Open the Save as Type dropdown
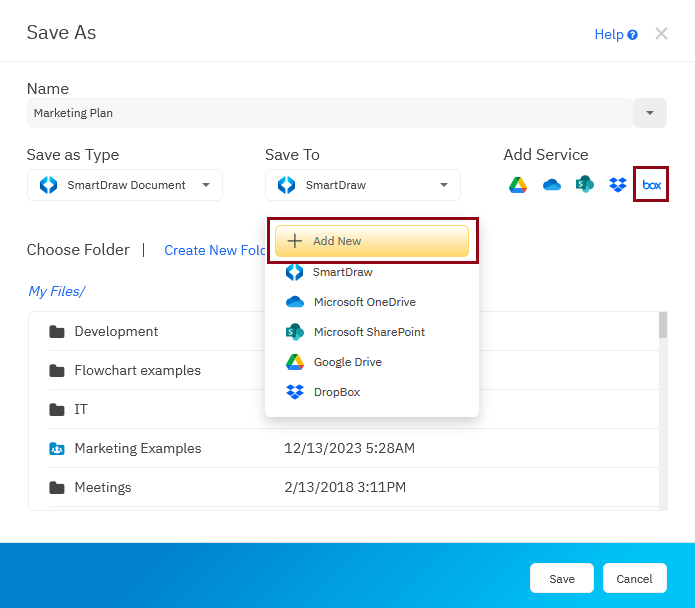This screenshot has width=695, height=608. pos(125,185)
